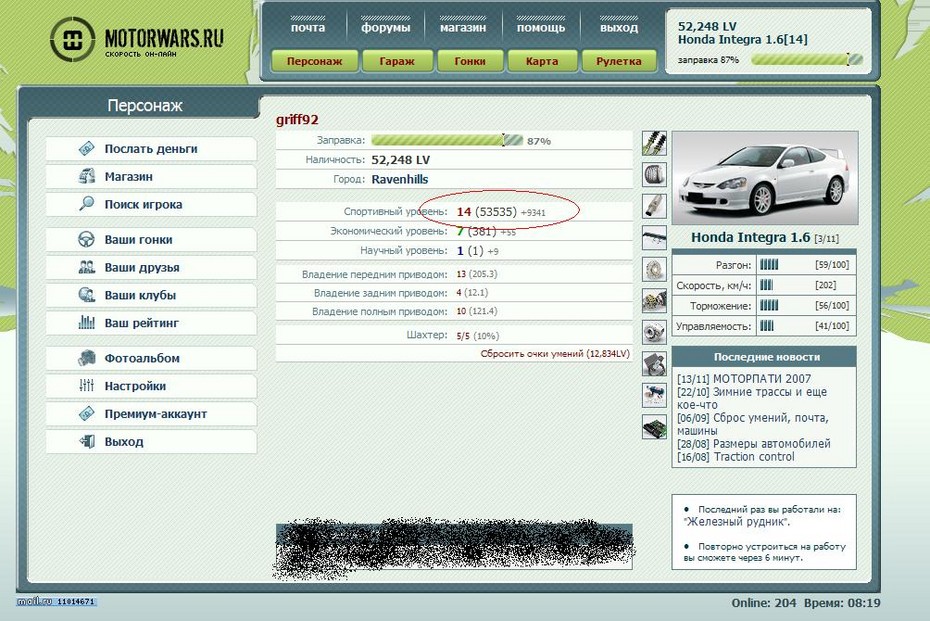Click the icon beside Премиум-аккаунт
The width and height of the screenshot is (930, 621).
click(87, 413)
